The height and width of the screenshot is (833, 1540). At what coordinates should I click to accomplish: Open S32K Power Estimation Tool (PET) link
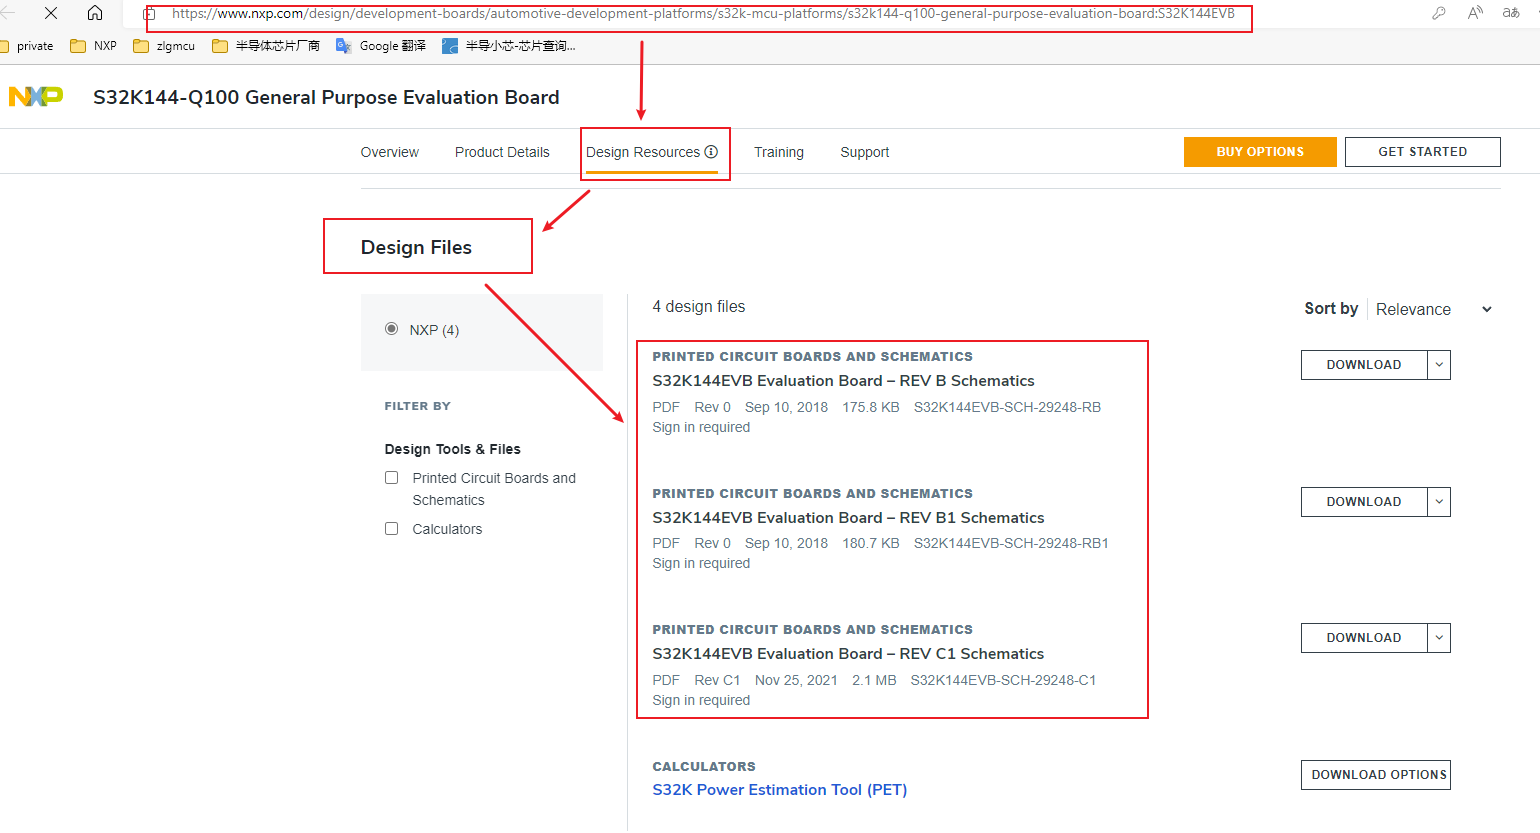(x=780, y=790)
